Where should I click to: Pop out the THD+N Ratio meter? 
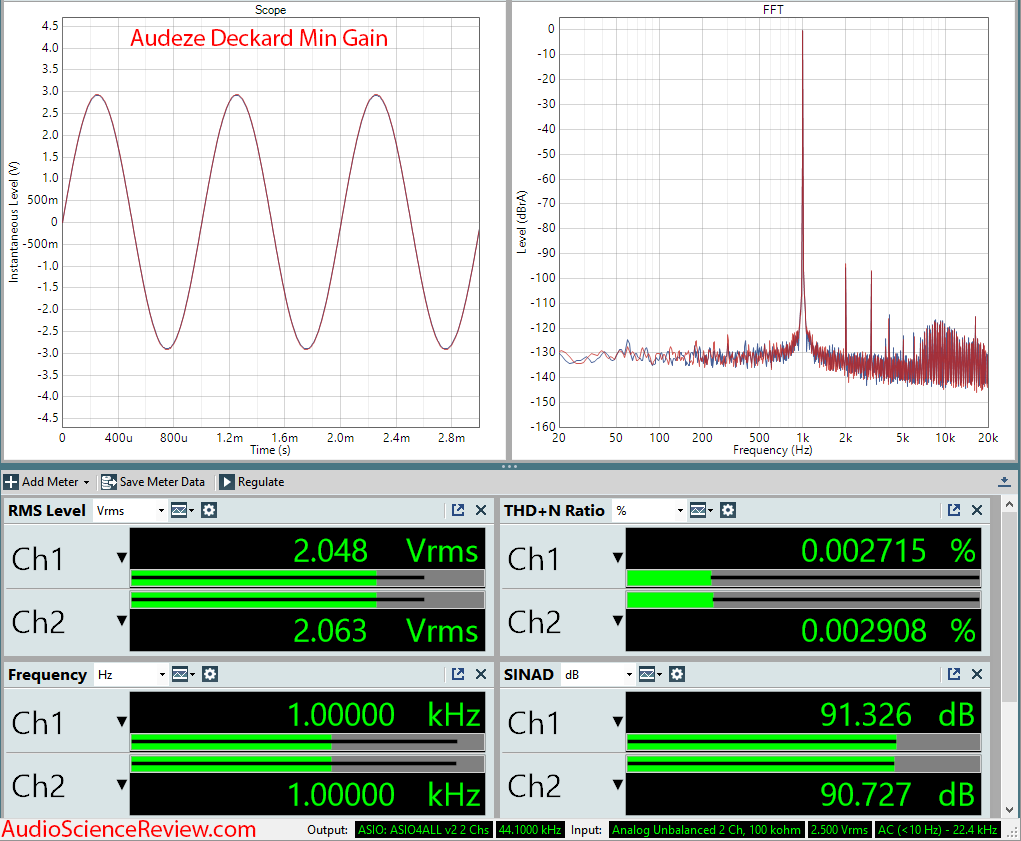coord(954,511)
